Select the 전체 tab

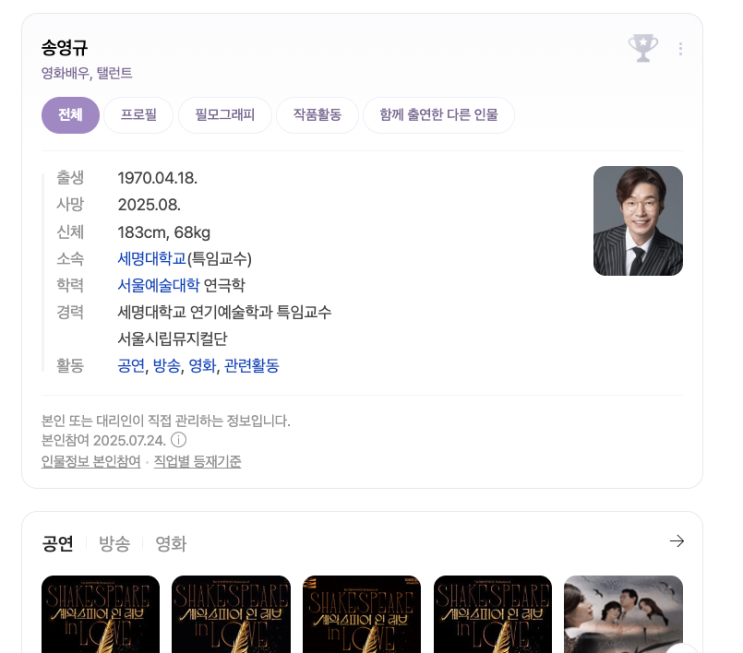[x=71, y=115]
